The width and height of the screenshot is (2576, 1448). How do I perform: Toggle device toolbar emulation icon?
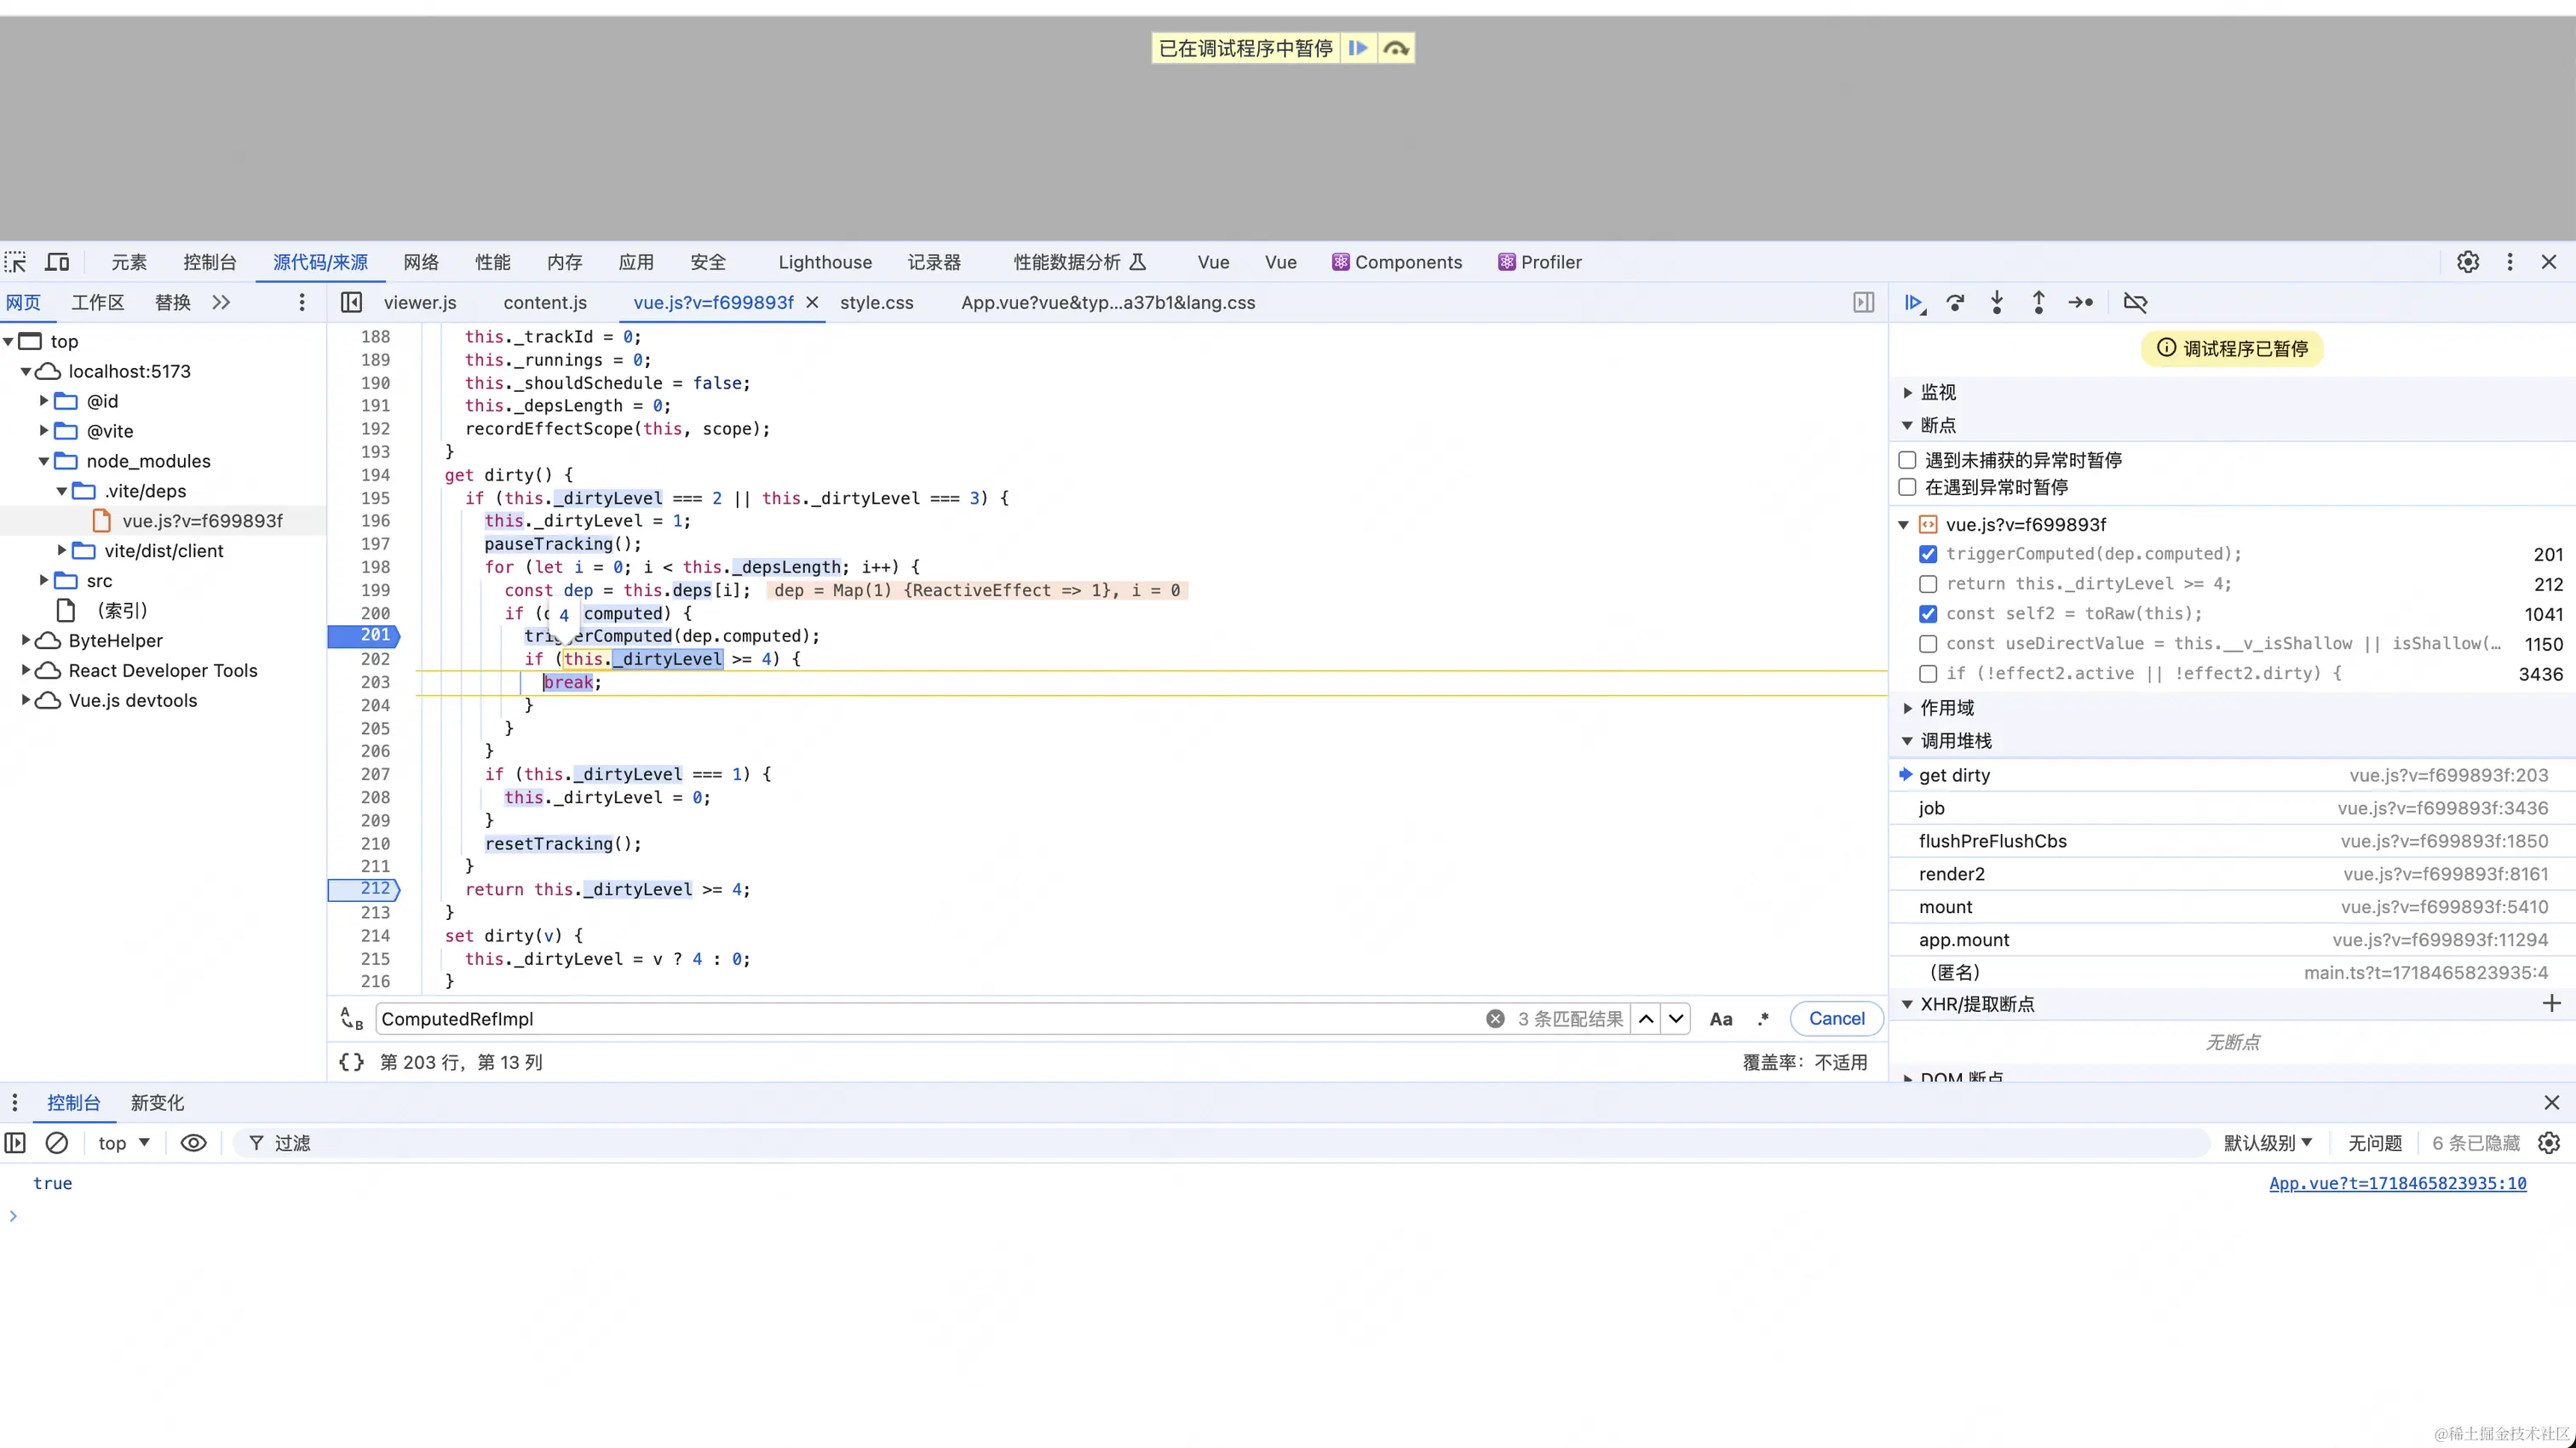coord(58,262)
